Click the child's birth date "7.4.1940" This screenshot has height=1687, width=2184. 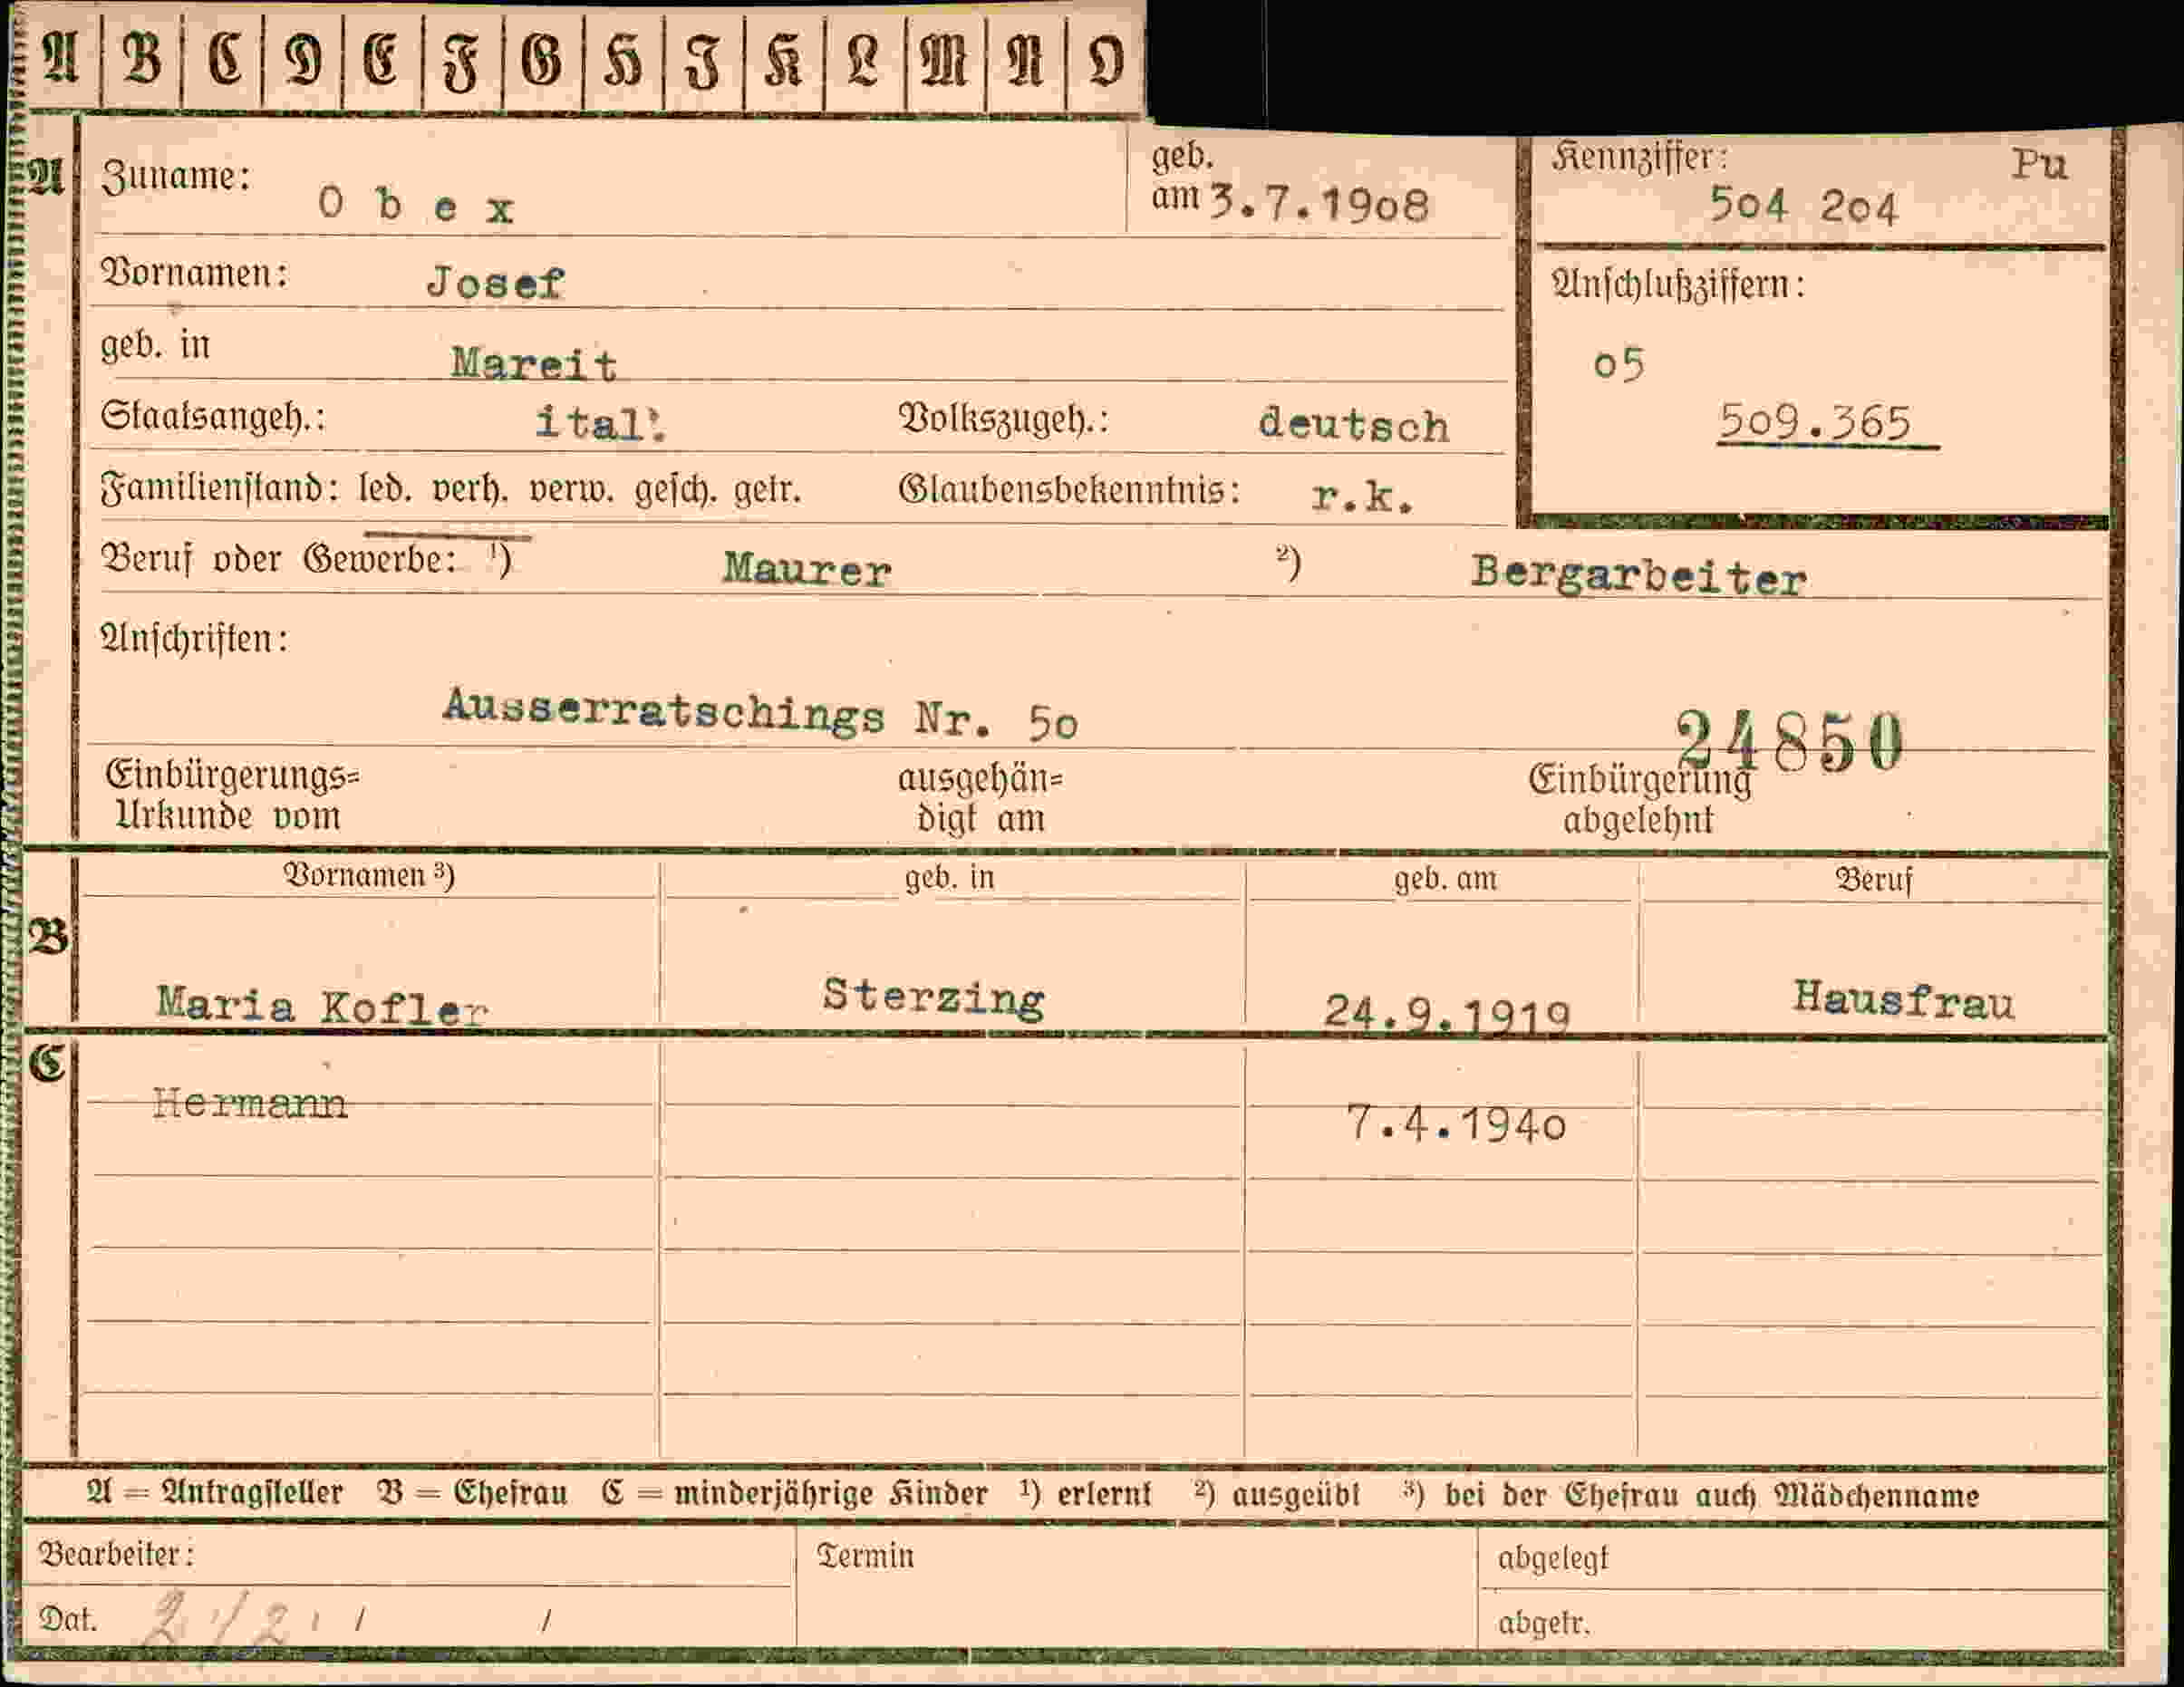tap(1456, 1123)
